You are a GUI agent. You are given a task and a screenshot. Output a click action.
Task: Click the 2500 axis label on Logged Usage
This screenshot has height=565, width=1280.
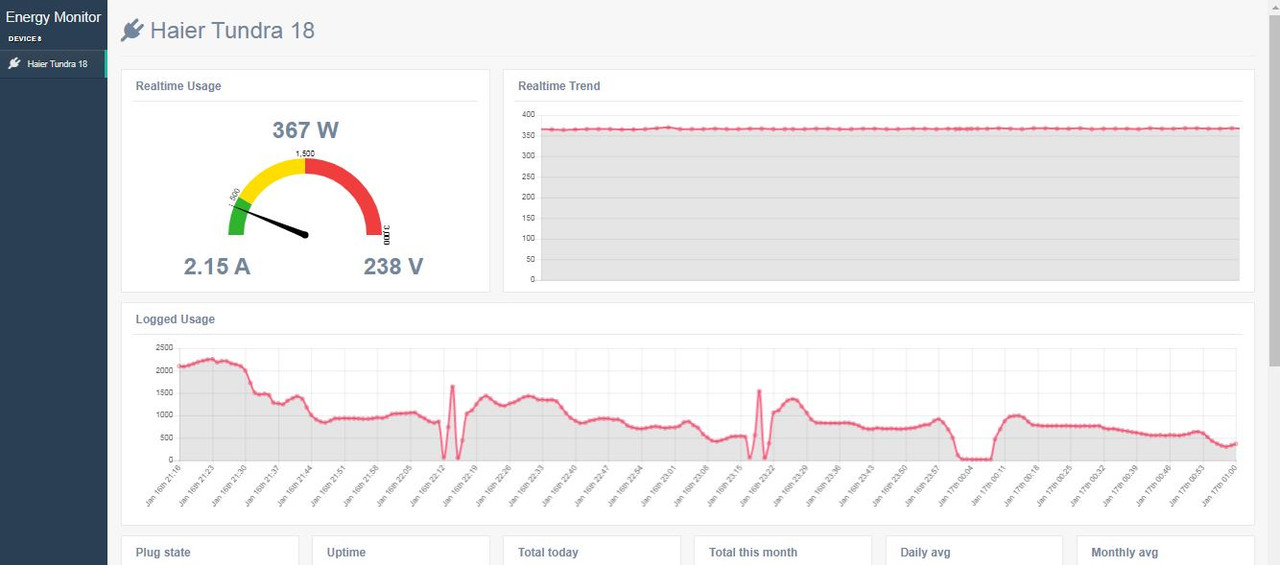pyautogui.click(x=164, y=347)
